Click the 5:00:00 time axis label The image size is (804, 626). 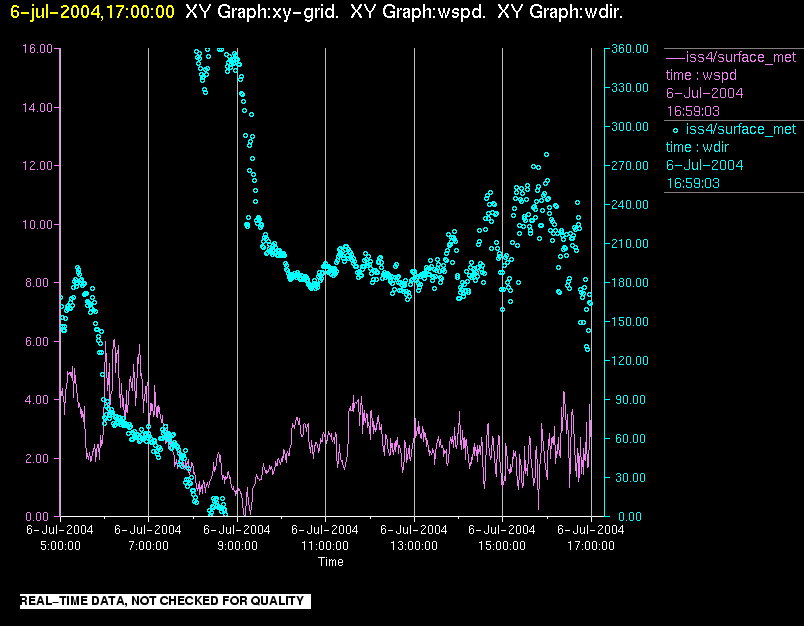(60, 546)
